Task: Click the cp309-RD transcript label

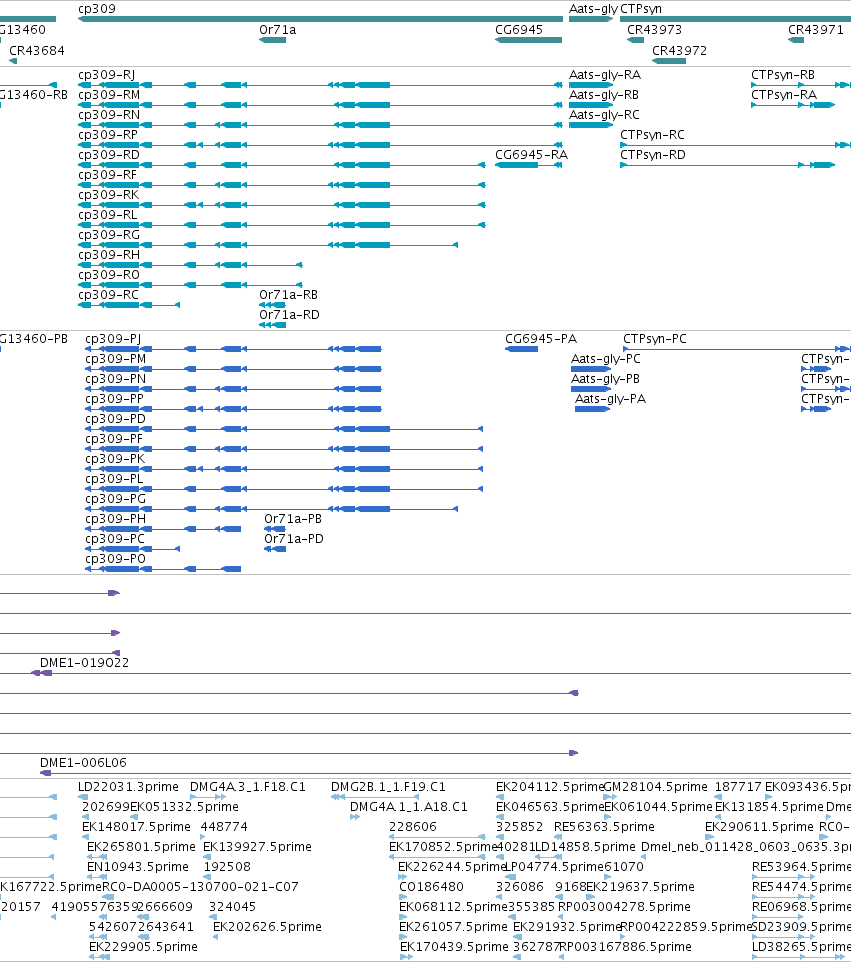Action: coord(109,155)
